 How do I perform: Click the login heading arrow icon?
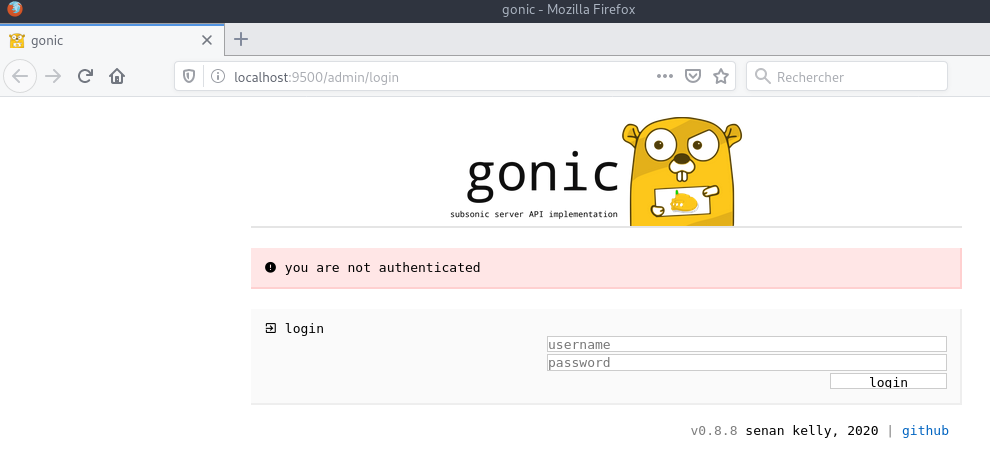[x=271, y=328]
